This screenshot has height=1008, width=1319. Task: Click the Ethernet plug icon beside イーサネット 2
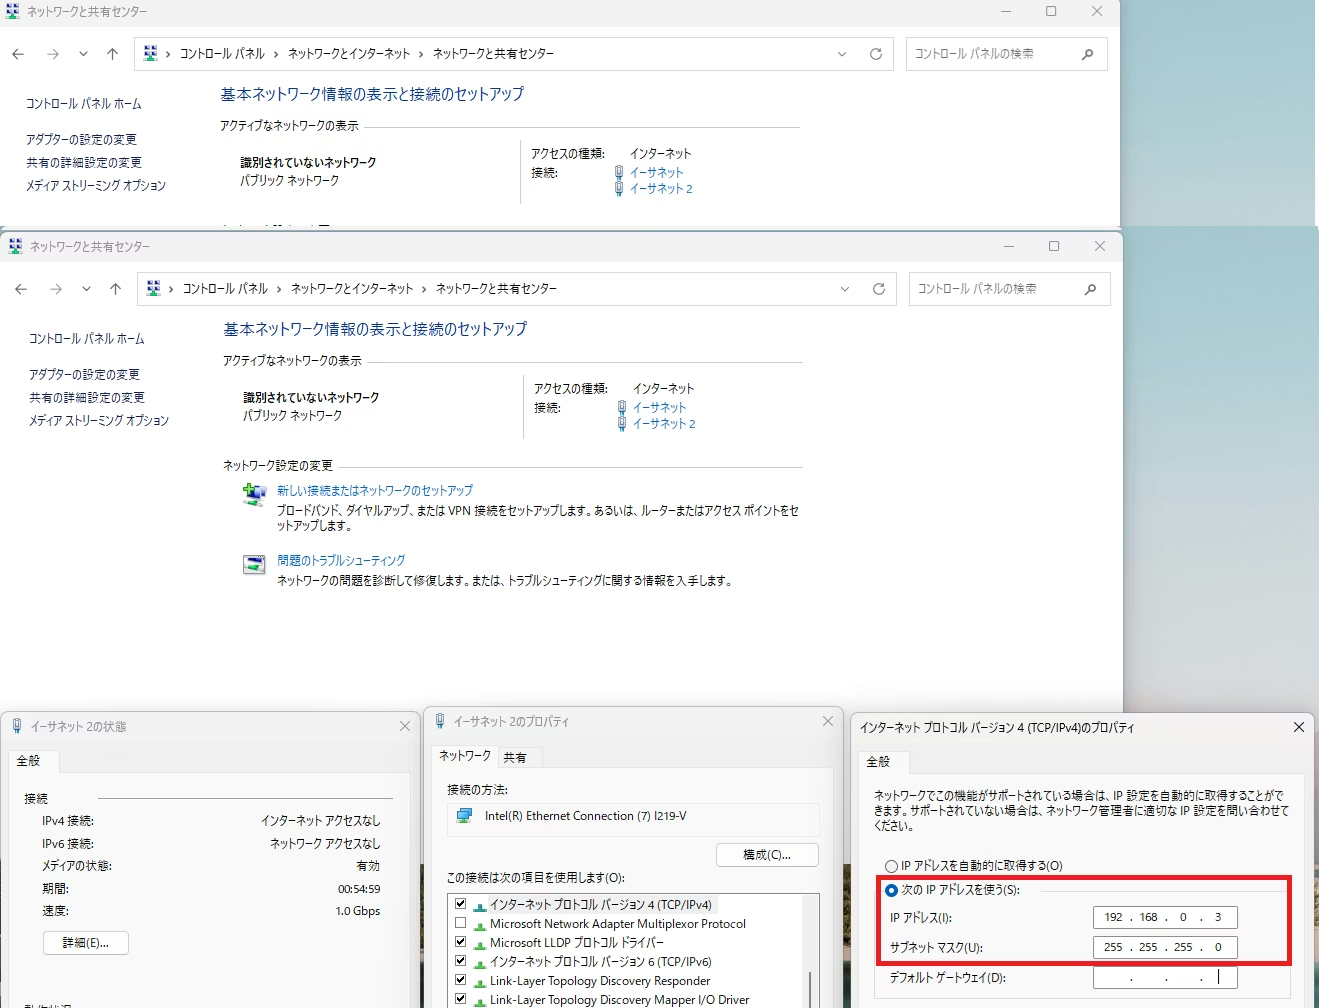tap(621, 423)
